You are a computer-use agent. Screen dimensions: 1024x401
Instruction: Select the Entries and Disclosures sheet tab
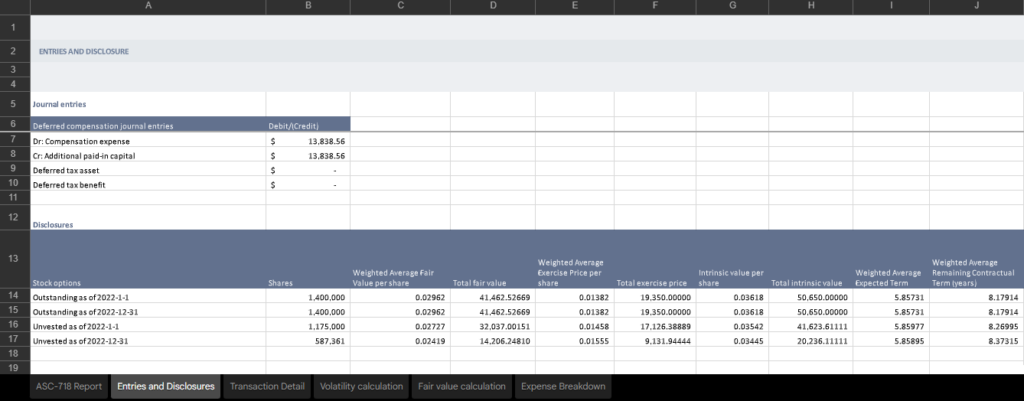point(166,387)
